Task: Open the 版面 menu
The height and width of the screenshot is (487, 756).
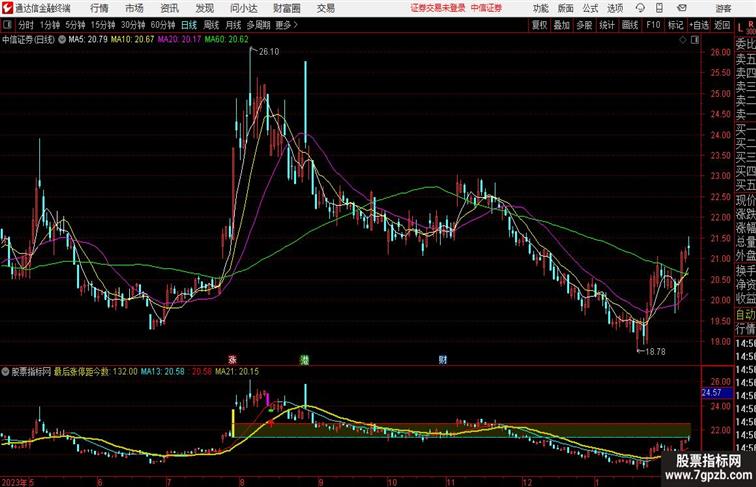Action: click(x=566, y=8)
